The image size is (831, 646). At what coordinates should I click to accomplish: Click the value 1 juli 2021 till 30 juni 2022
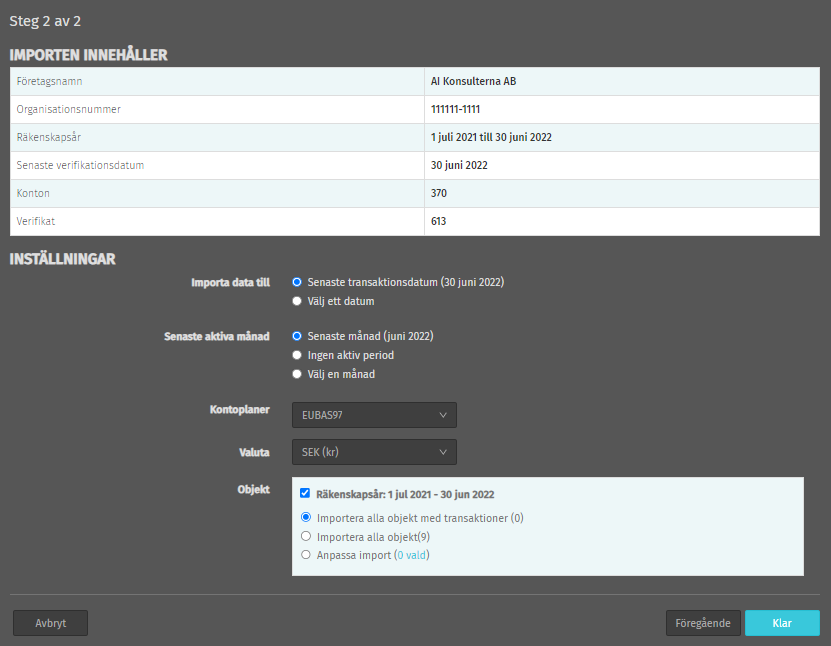tap(491, 137)
